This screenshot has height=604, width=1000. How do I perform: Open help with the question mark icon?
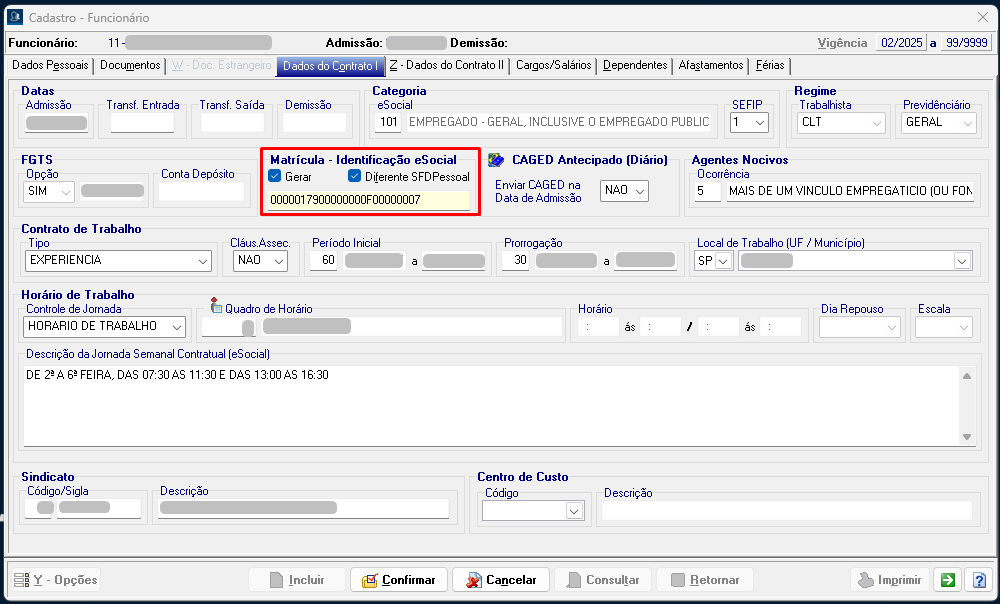pos(978,580)
